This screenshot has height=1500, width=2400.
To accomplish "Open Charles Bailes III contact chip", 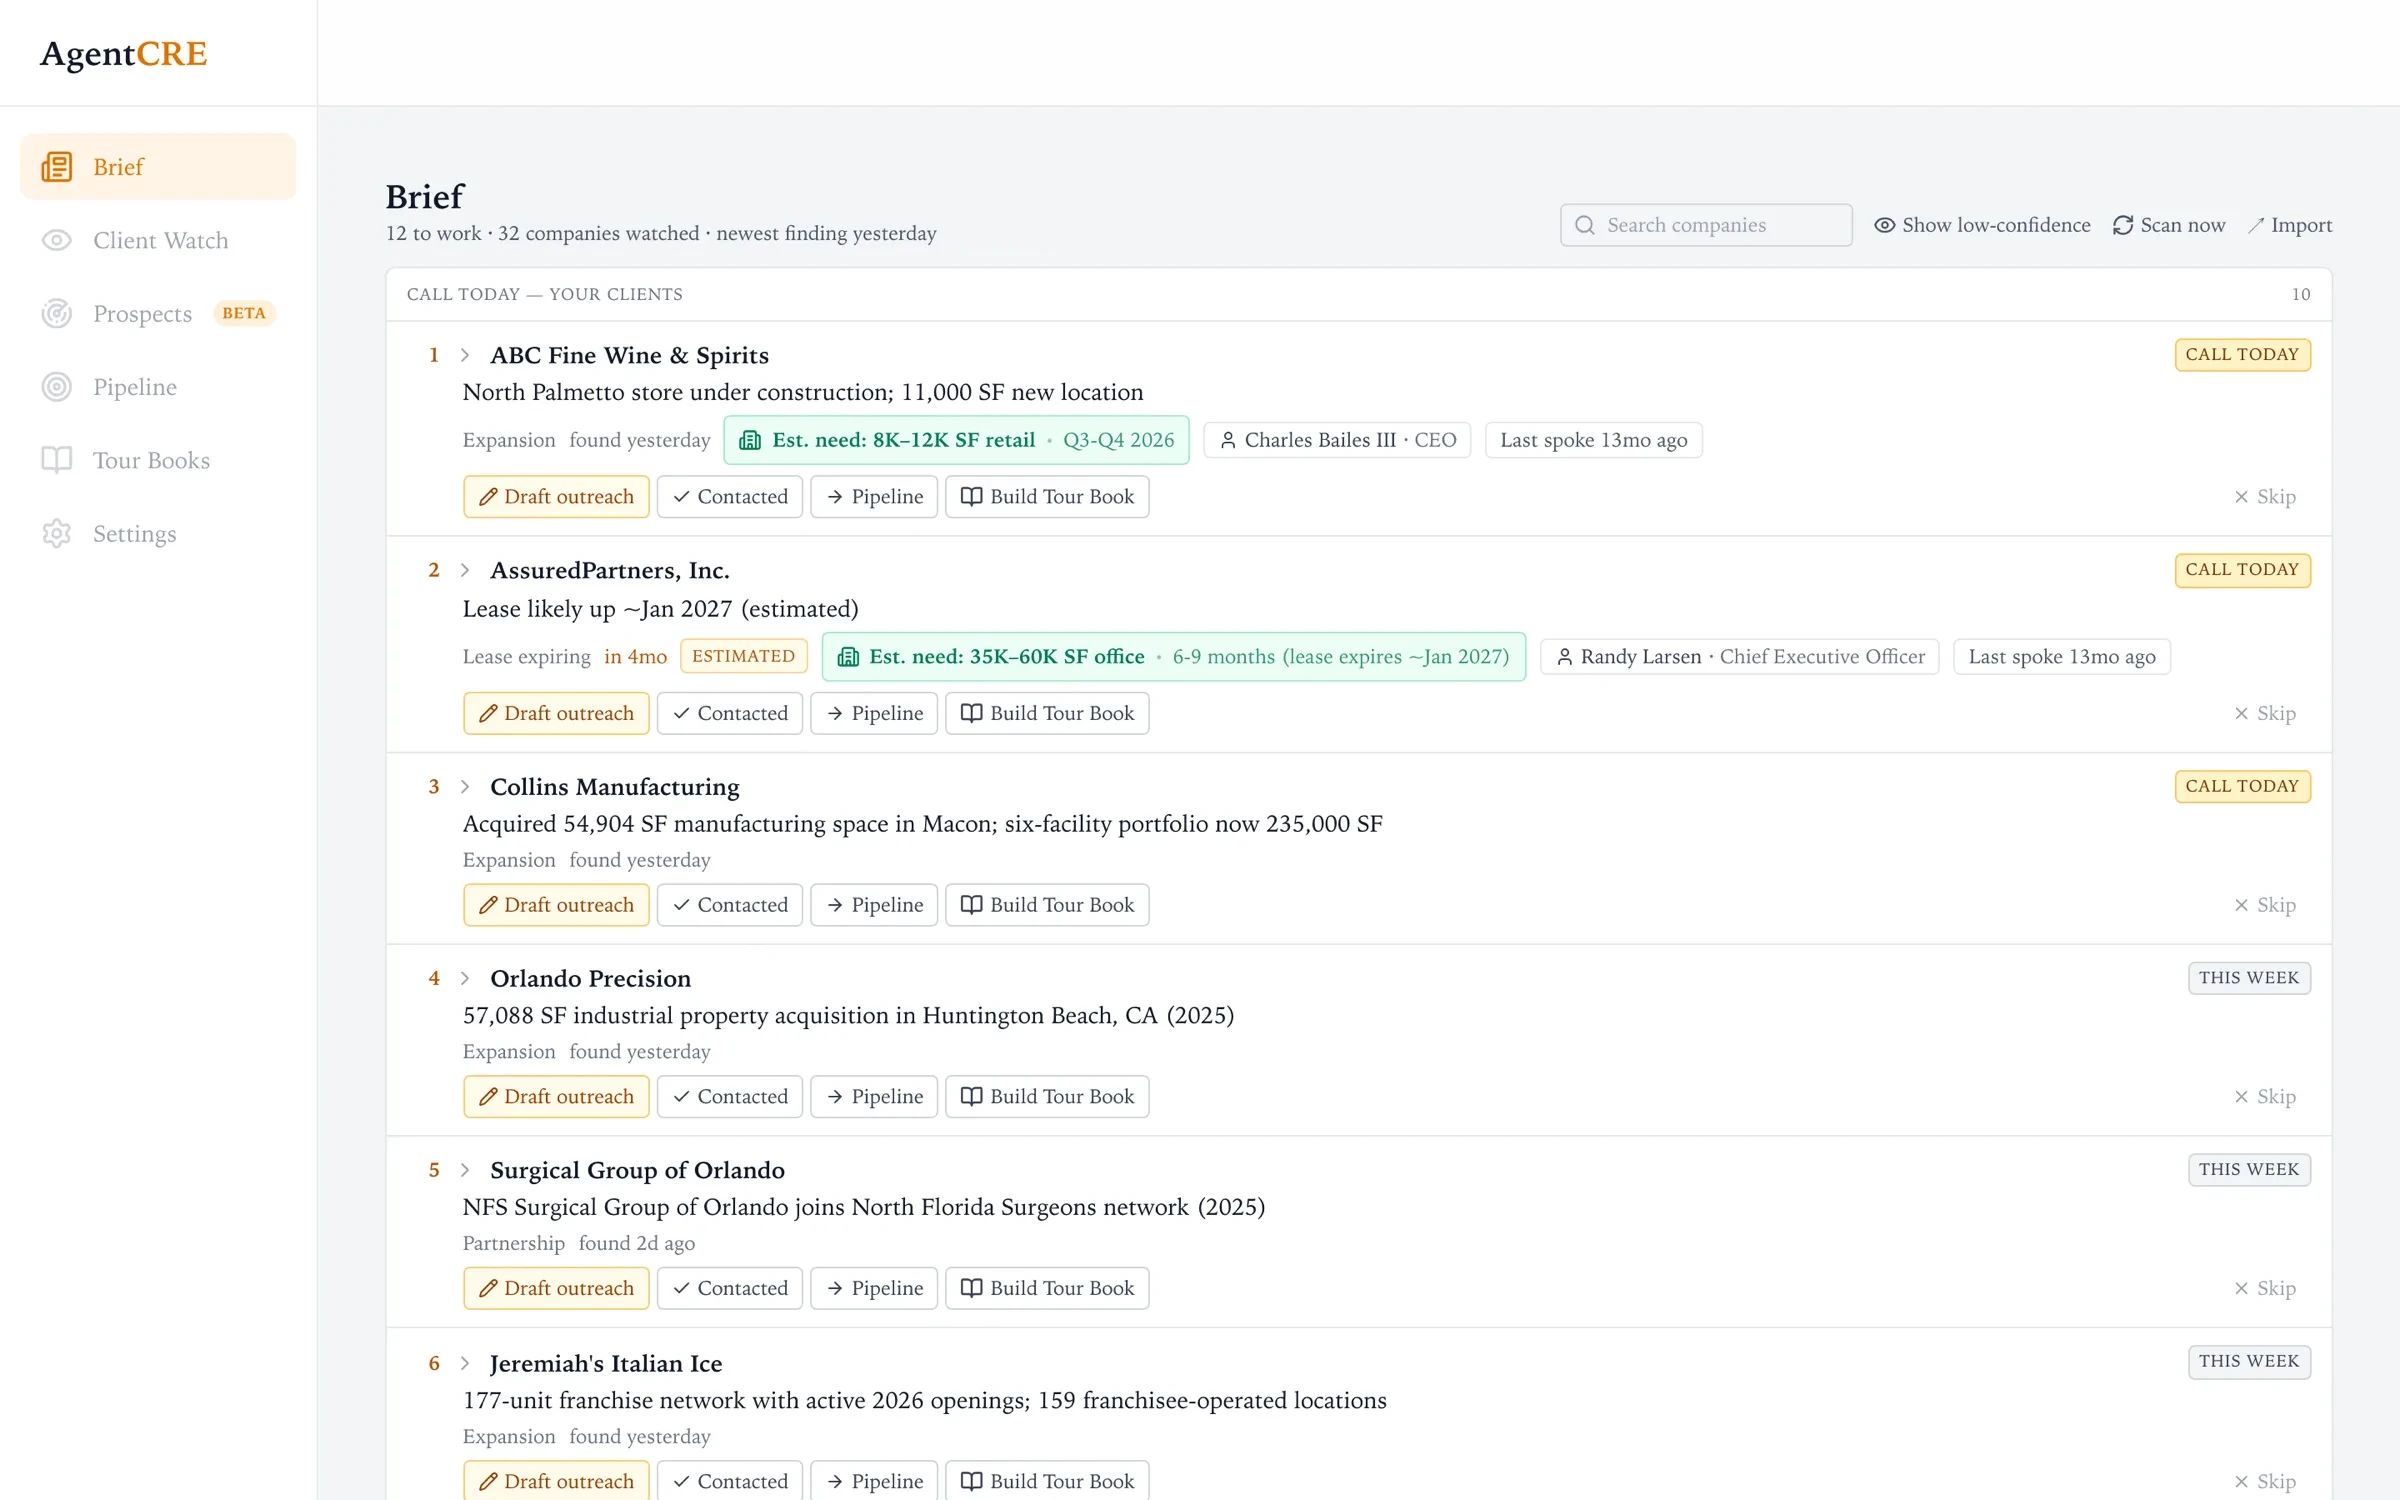I will tap(1337, 440).
